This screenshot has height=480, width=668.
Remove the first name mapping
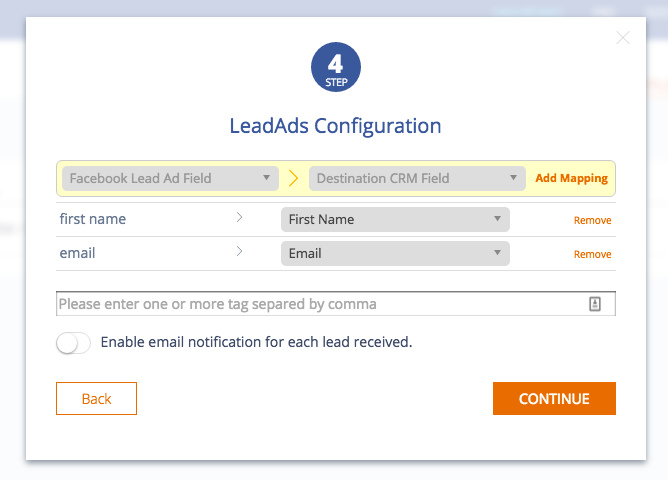[592, 220]
